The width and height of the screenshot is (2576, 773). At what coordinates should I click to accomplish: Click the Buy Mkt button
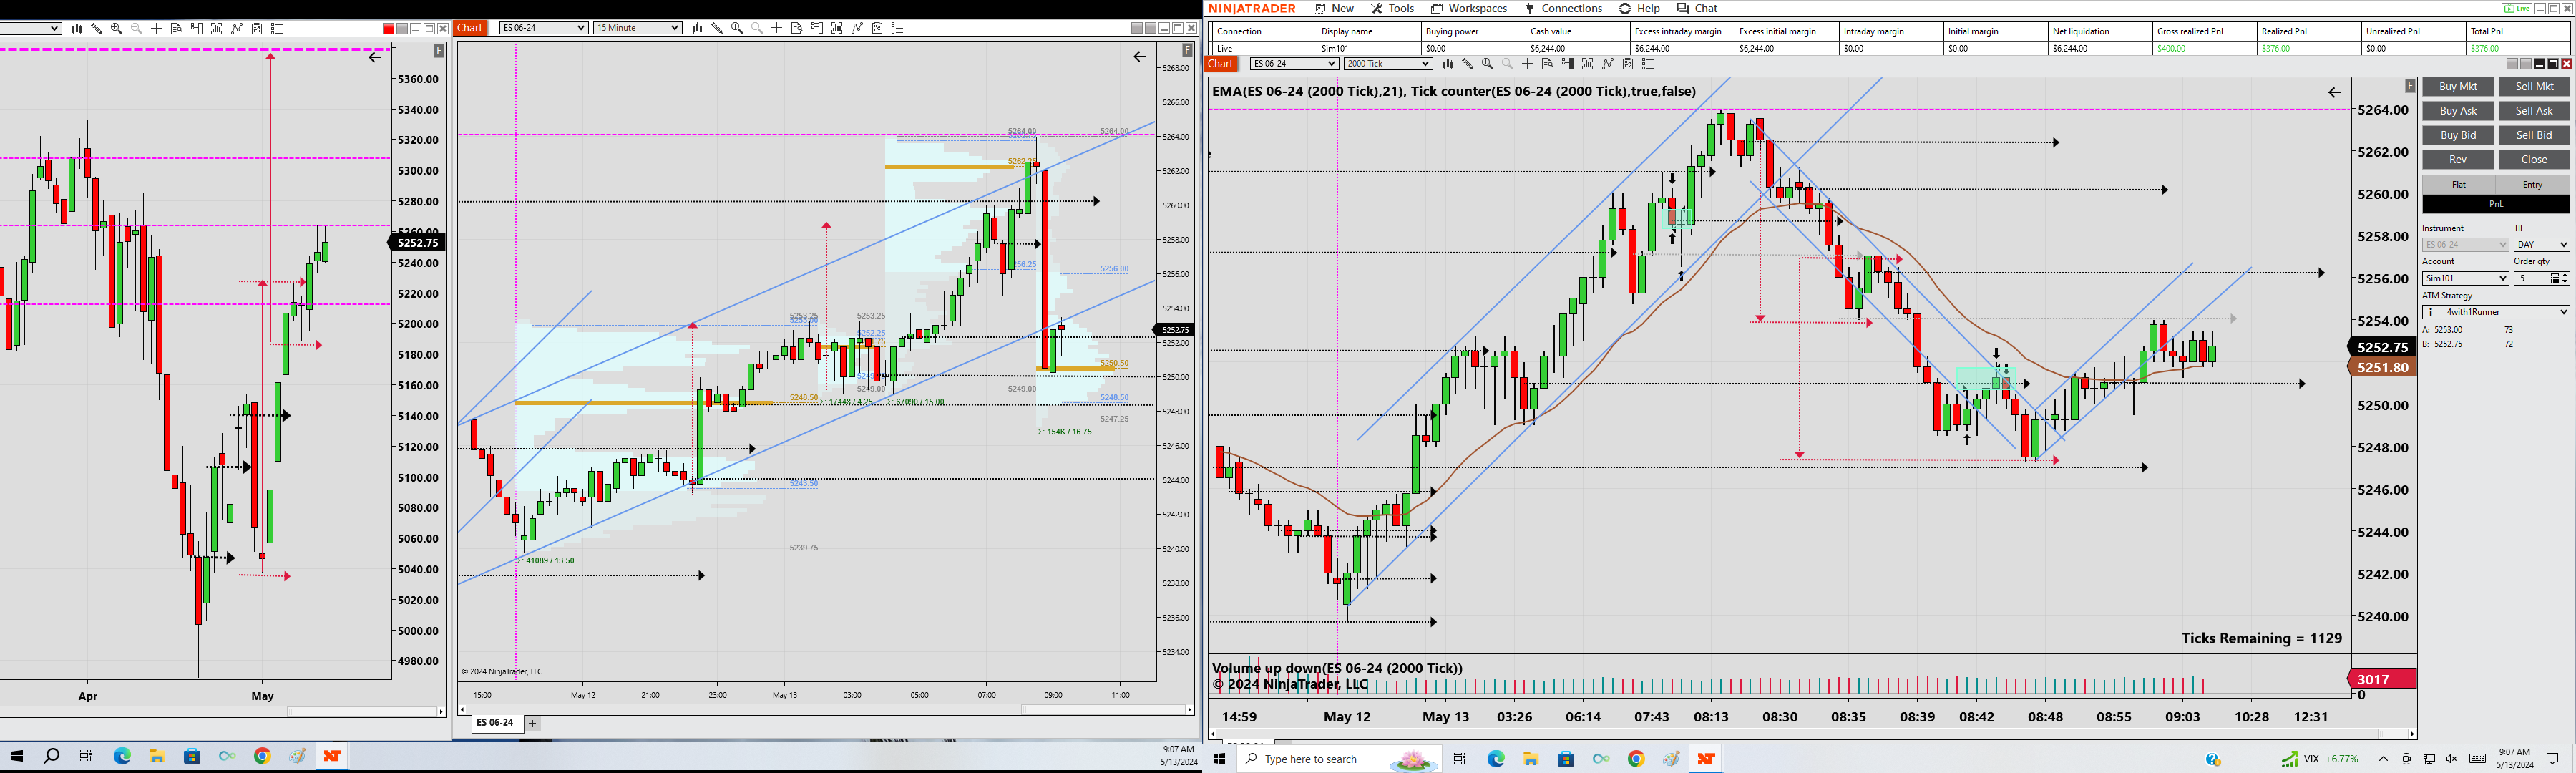click(x=2458, y=87)
